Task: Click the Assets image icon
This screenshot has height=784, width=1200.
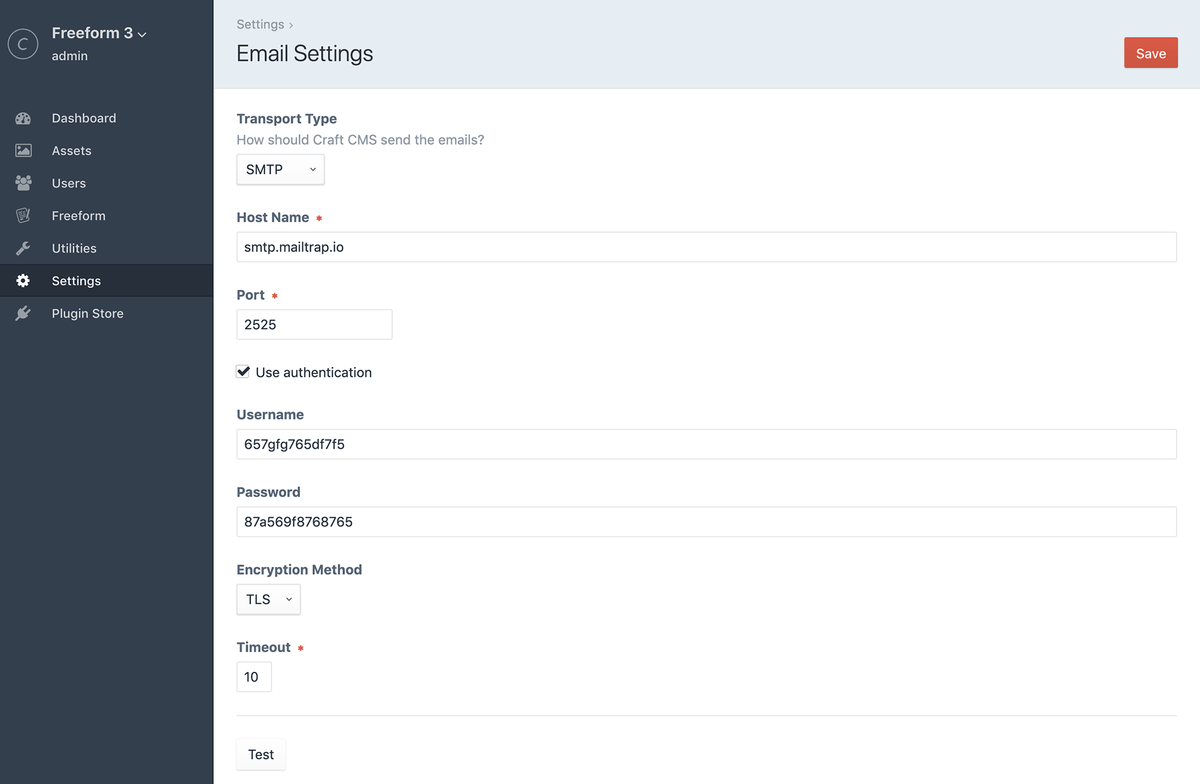Action: click(23, 151)
